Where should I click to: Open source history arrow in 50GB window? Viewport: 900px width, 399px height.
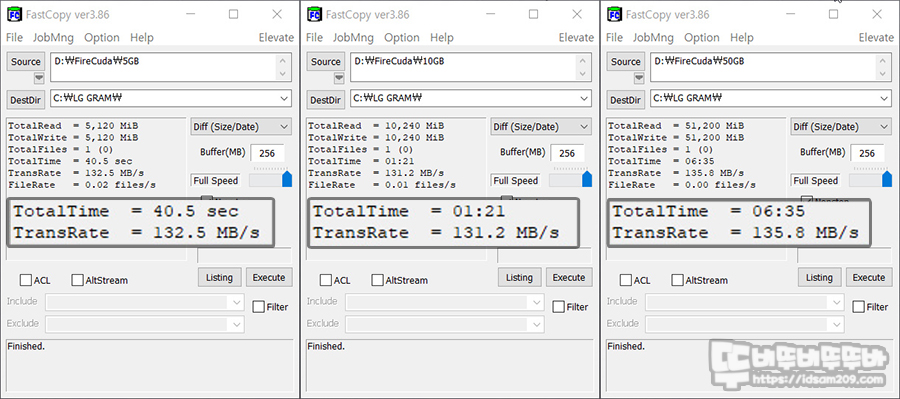[639, 78]
